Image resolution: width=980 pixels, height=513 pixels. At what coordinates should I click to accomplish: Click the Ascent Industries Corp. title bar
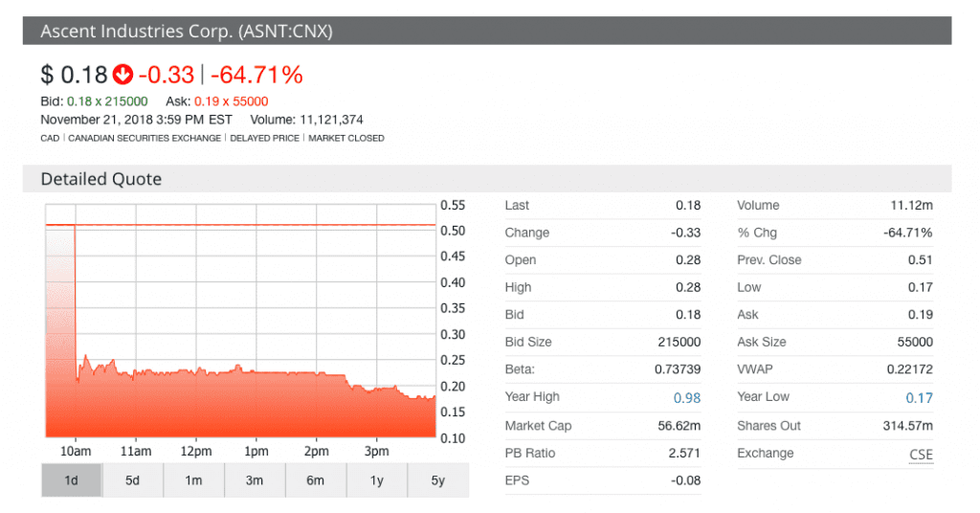tap(187, 31)
